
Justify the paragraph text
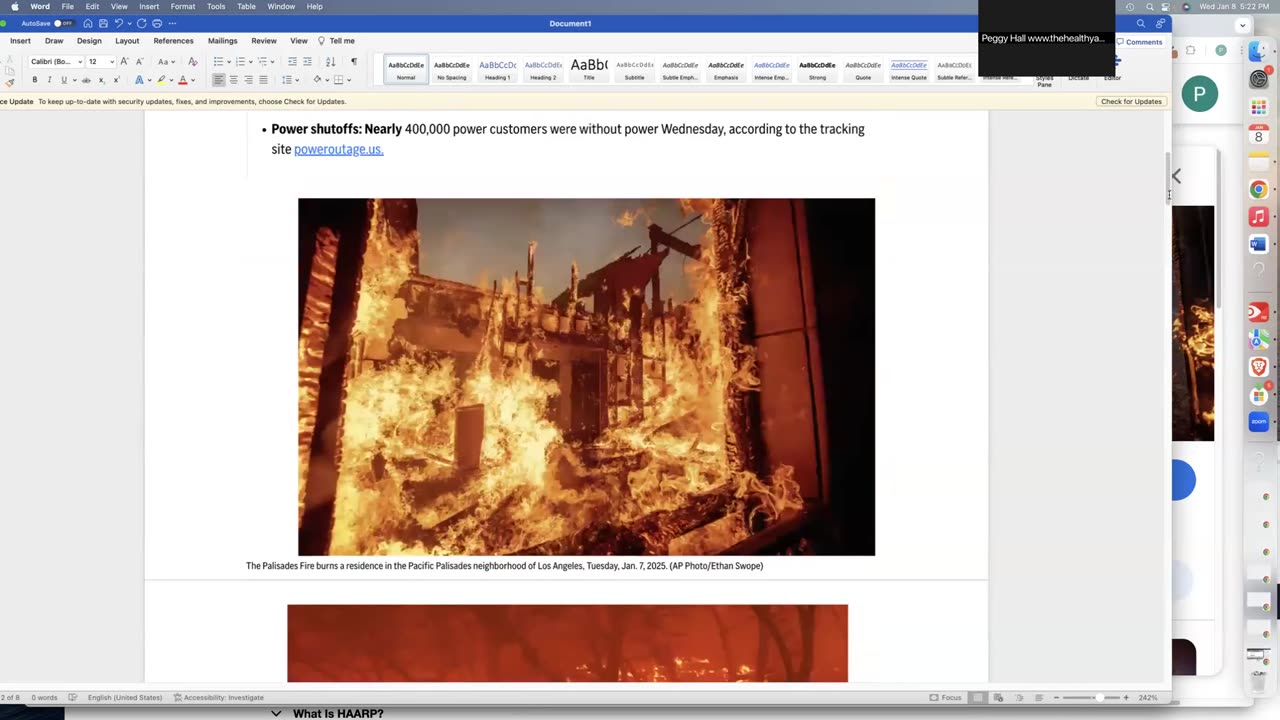(x=263, y=80)
